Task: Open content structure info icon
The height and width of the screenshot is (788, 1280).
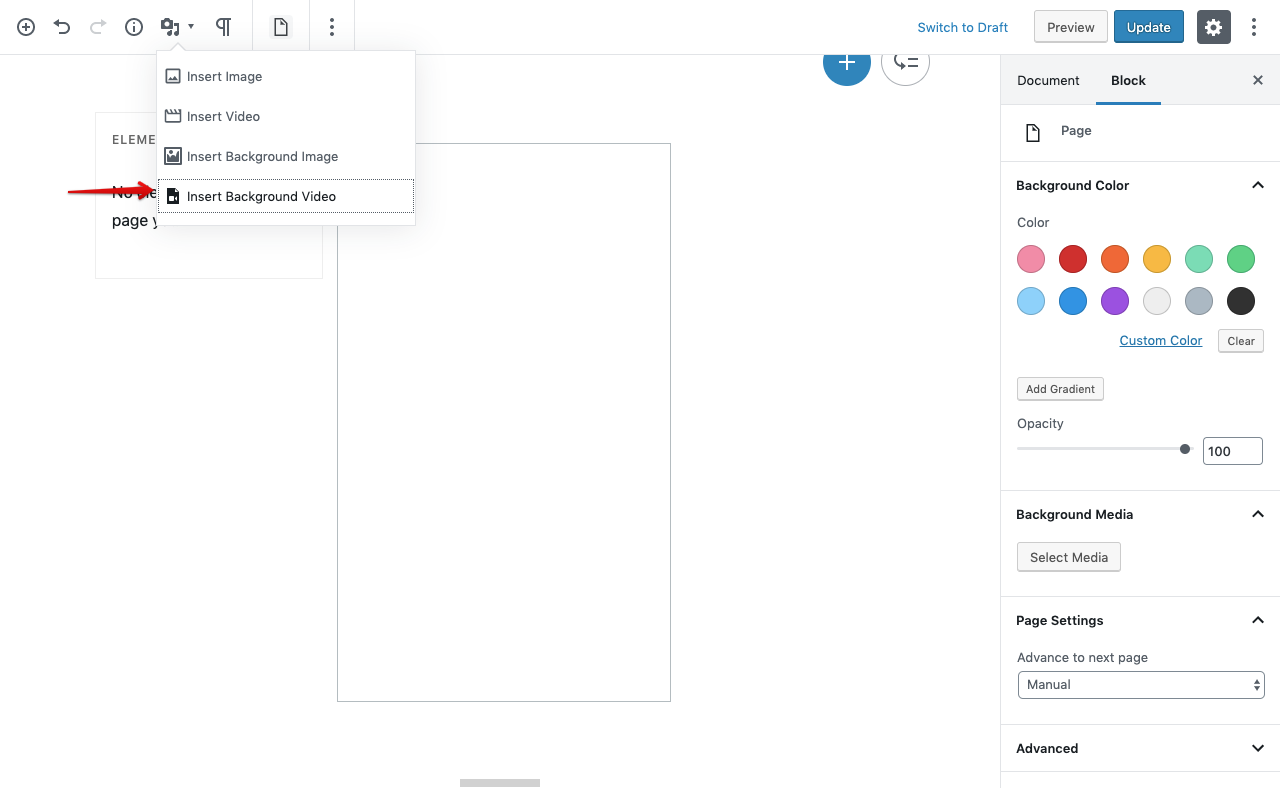Action: pos(134,27)
